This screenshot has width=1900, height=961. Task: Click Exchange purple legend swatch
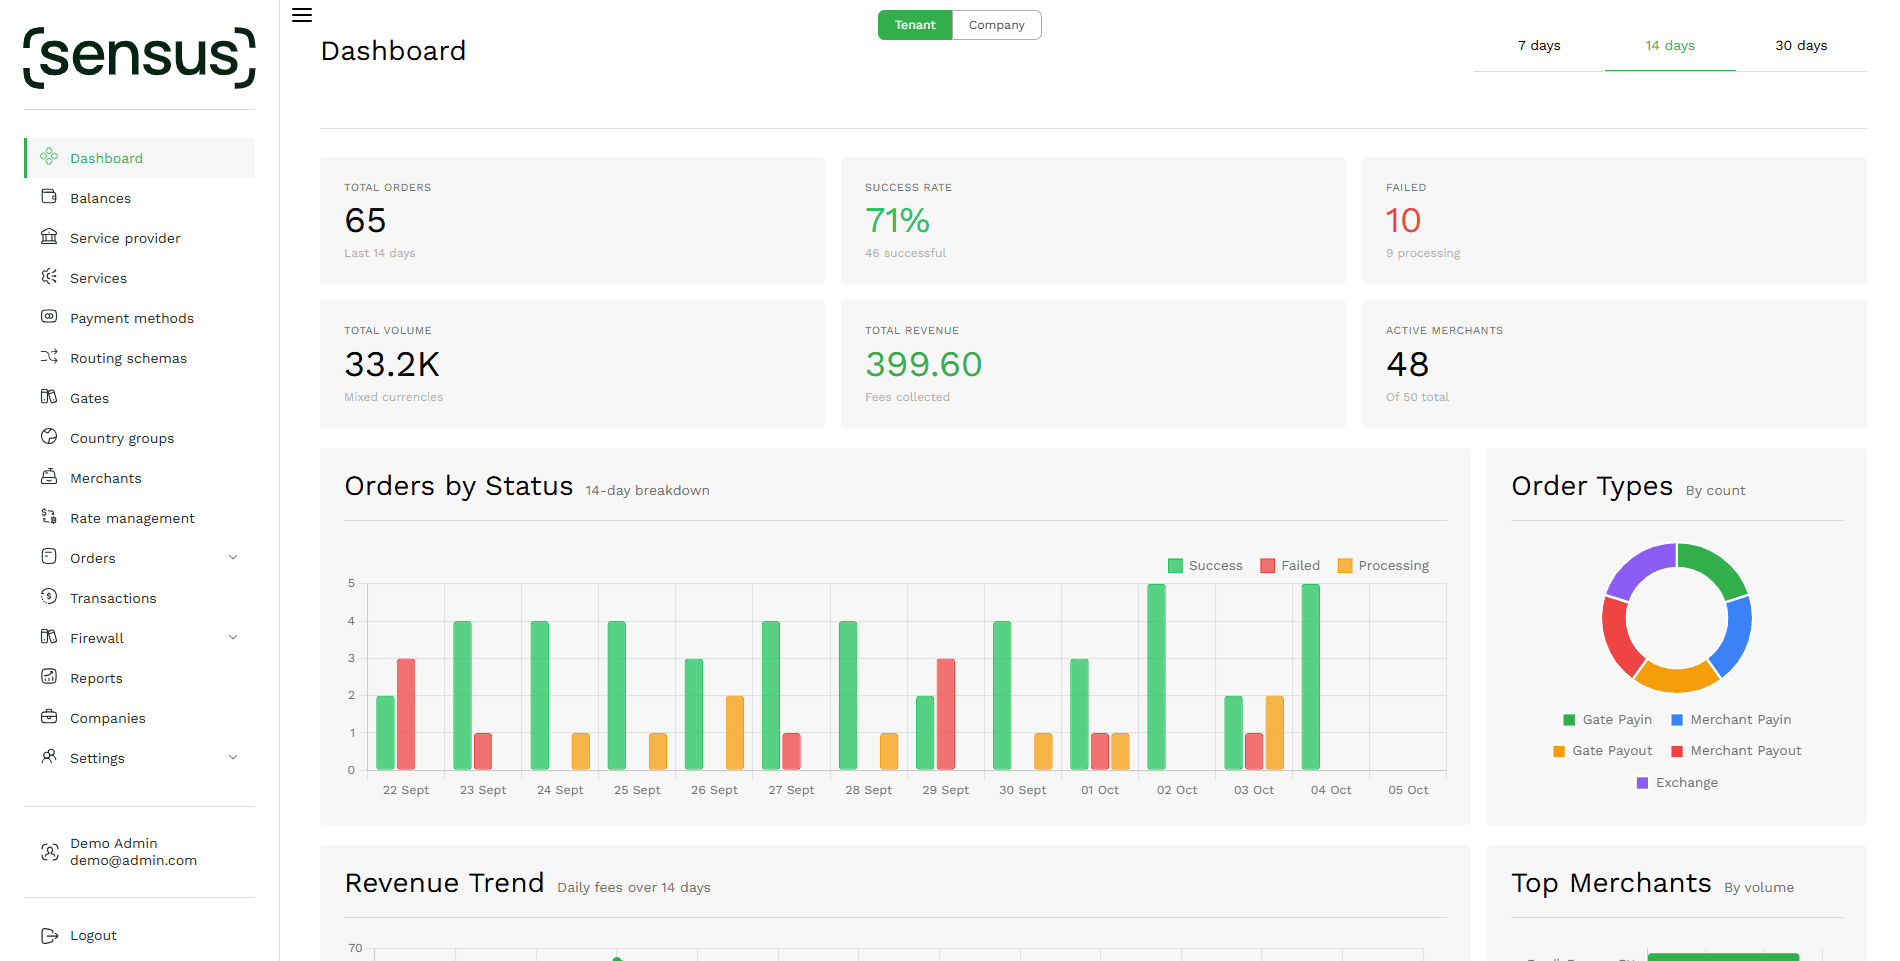click(x=1642, y=783)
